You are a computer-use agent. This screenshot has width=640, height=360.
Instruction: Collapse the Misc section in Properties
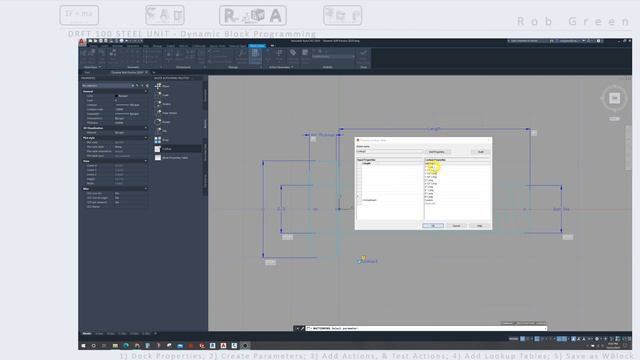point(146,189)
